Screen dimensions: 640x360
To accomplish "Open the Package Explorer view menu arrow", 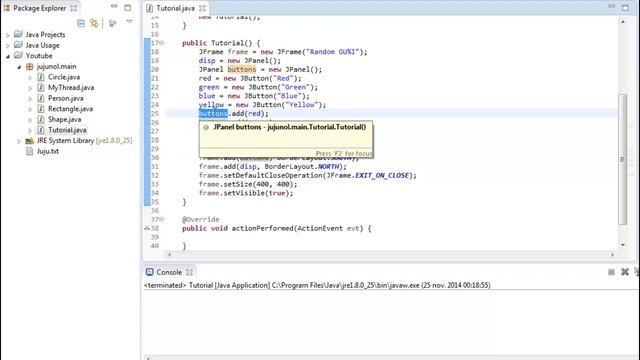I will click(129, 22).
